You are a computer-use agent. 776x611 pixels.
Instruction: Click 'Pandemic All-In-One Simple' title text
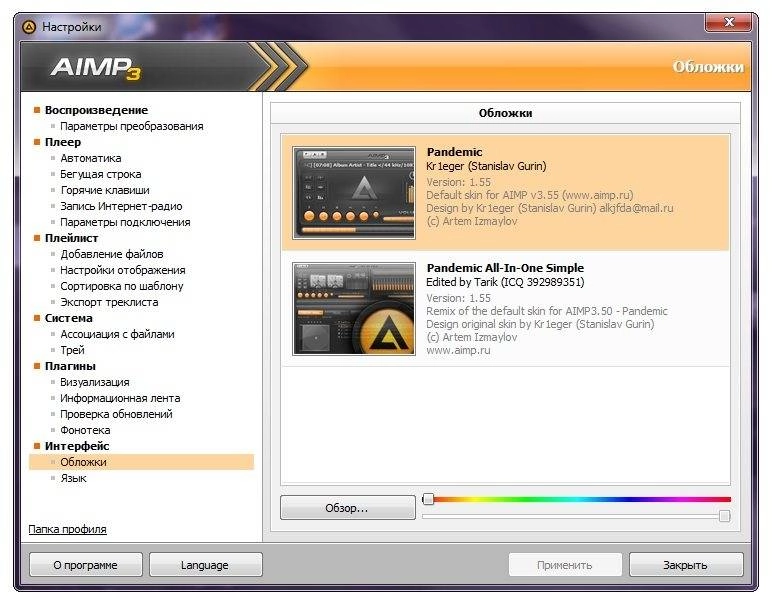[505, 268]
